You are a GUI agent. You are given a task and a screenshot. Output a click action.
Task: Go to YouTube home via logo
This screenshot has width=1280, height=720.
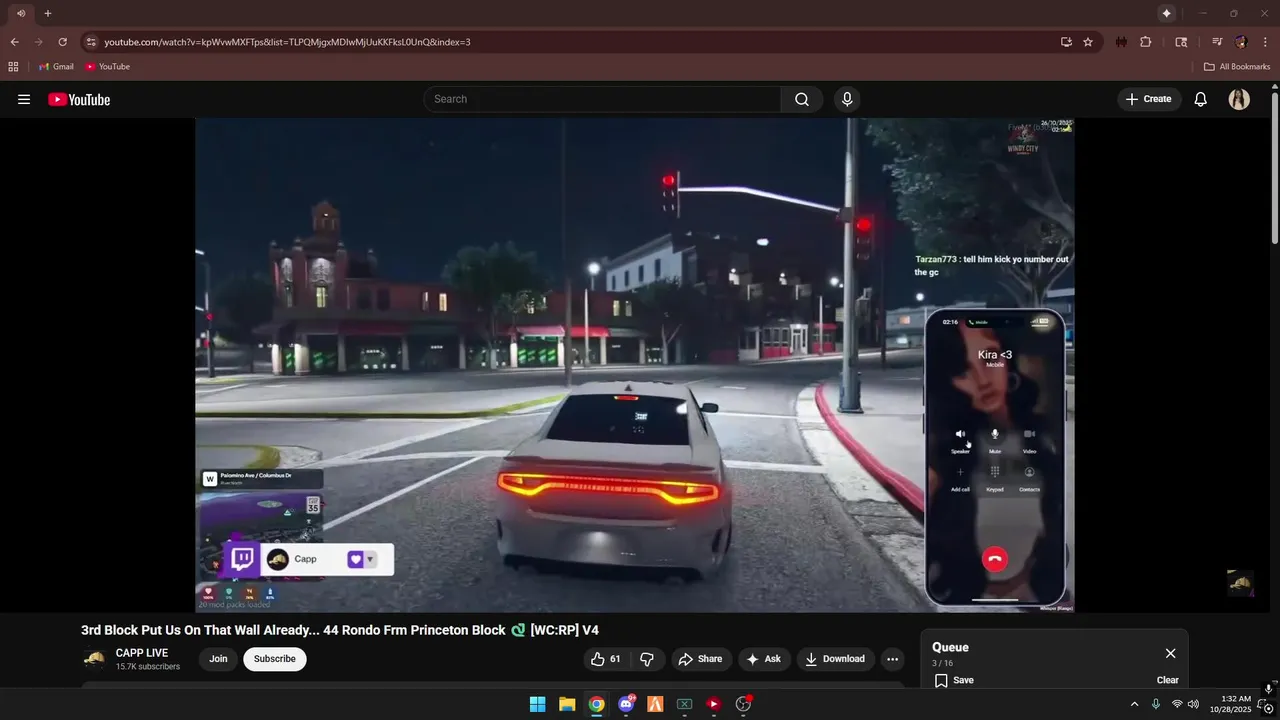(x=79, y=99)
